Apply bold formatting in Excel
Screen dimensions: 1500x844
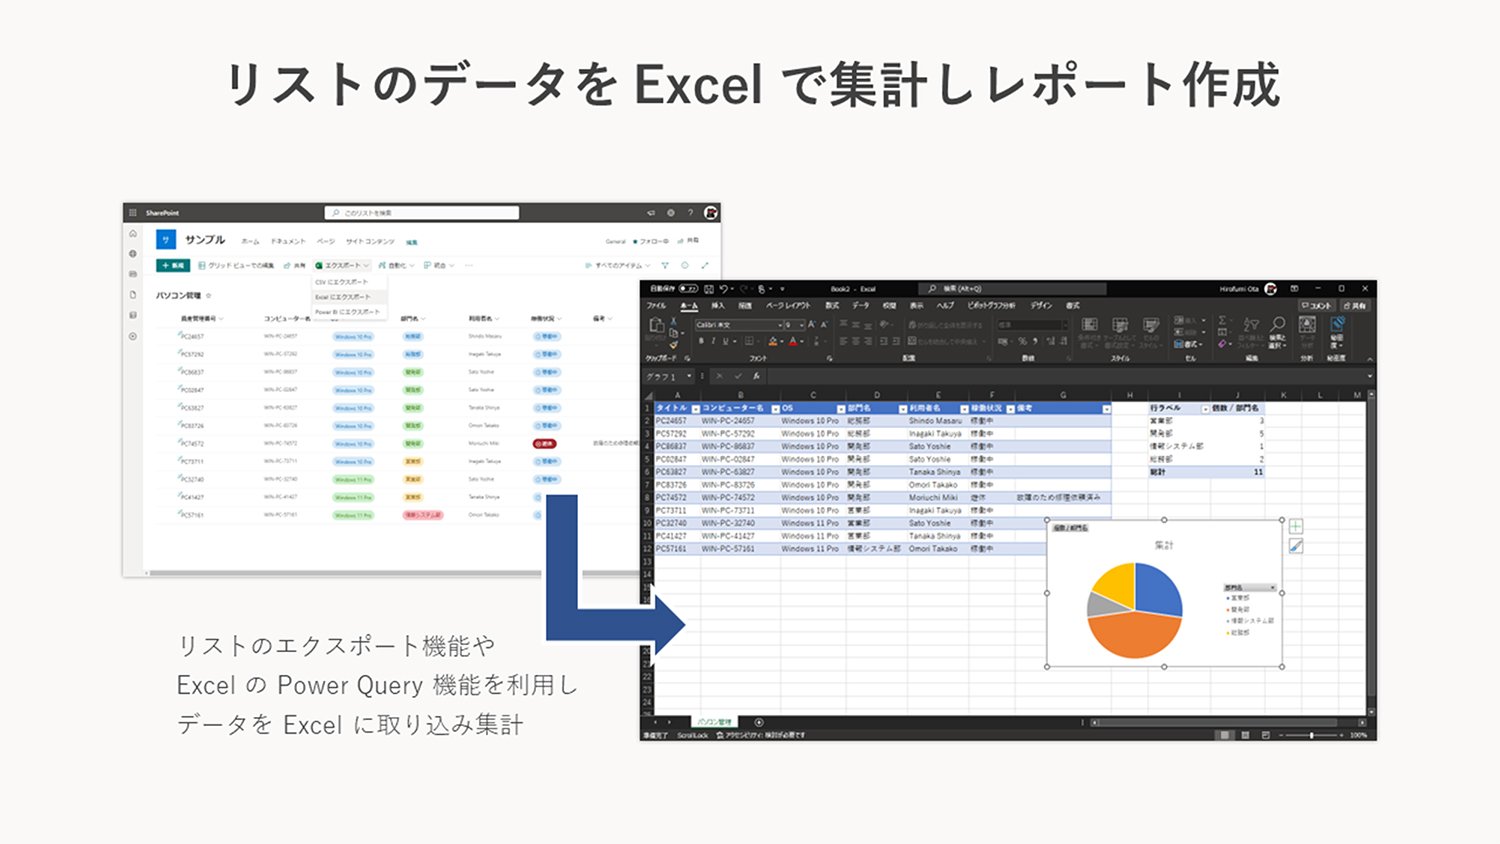coord(700,341)
